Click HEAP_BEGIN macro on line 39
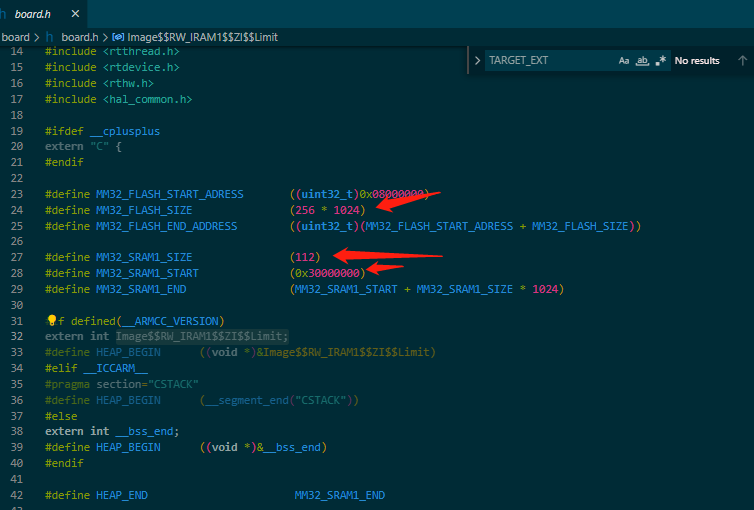 [x=128, y=447]
